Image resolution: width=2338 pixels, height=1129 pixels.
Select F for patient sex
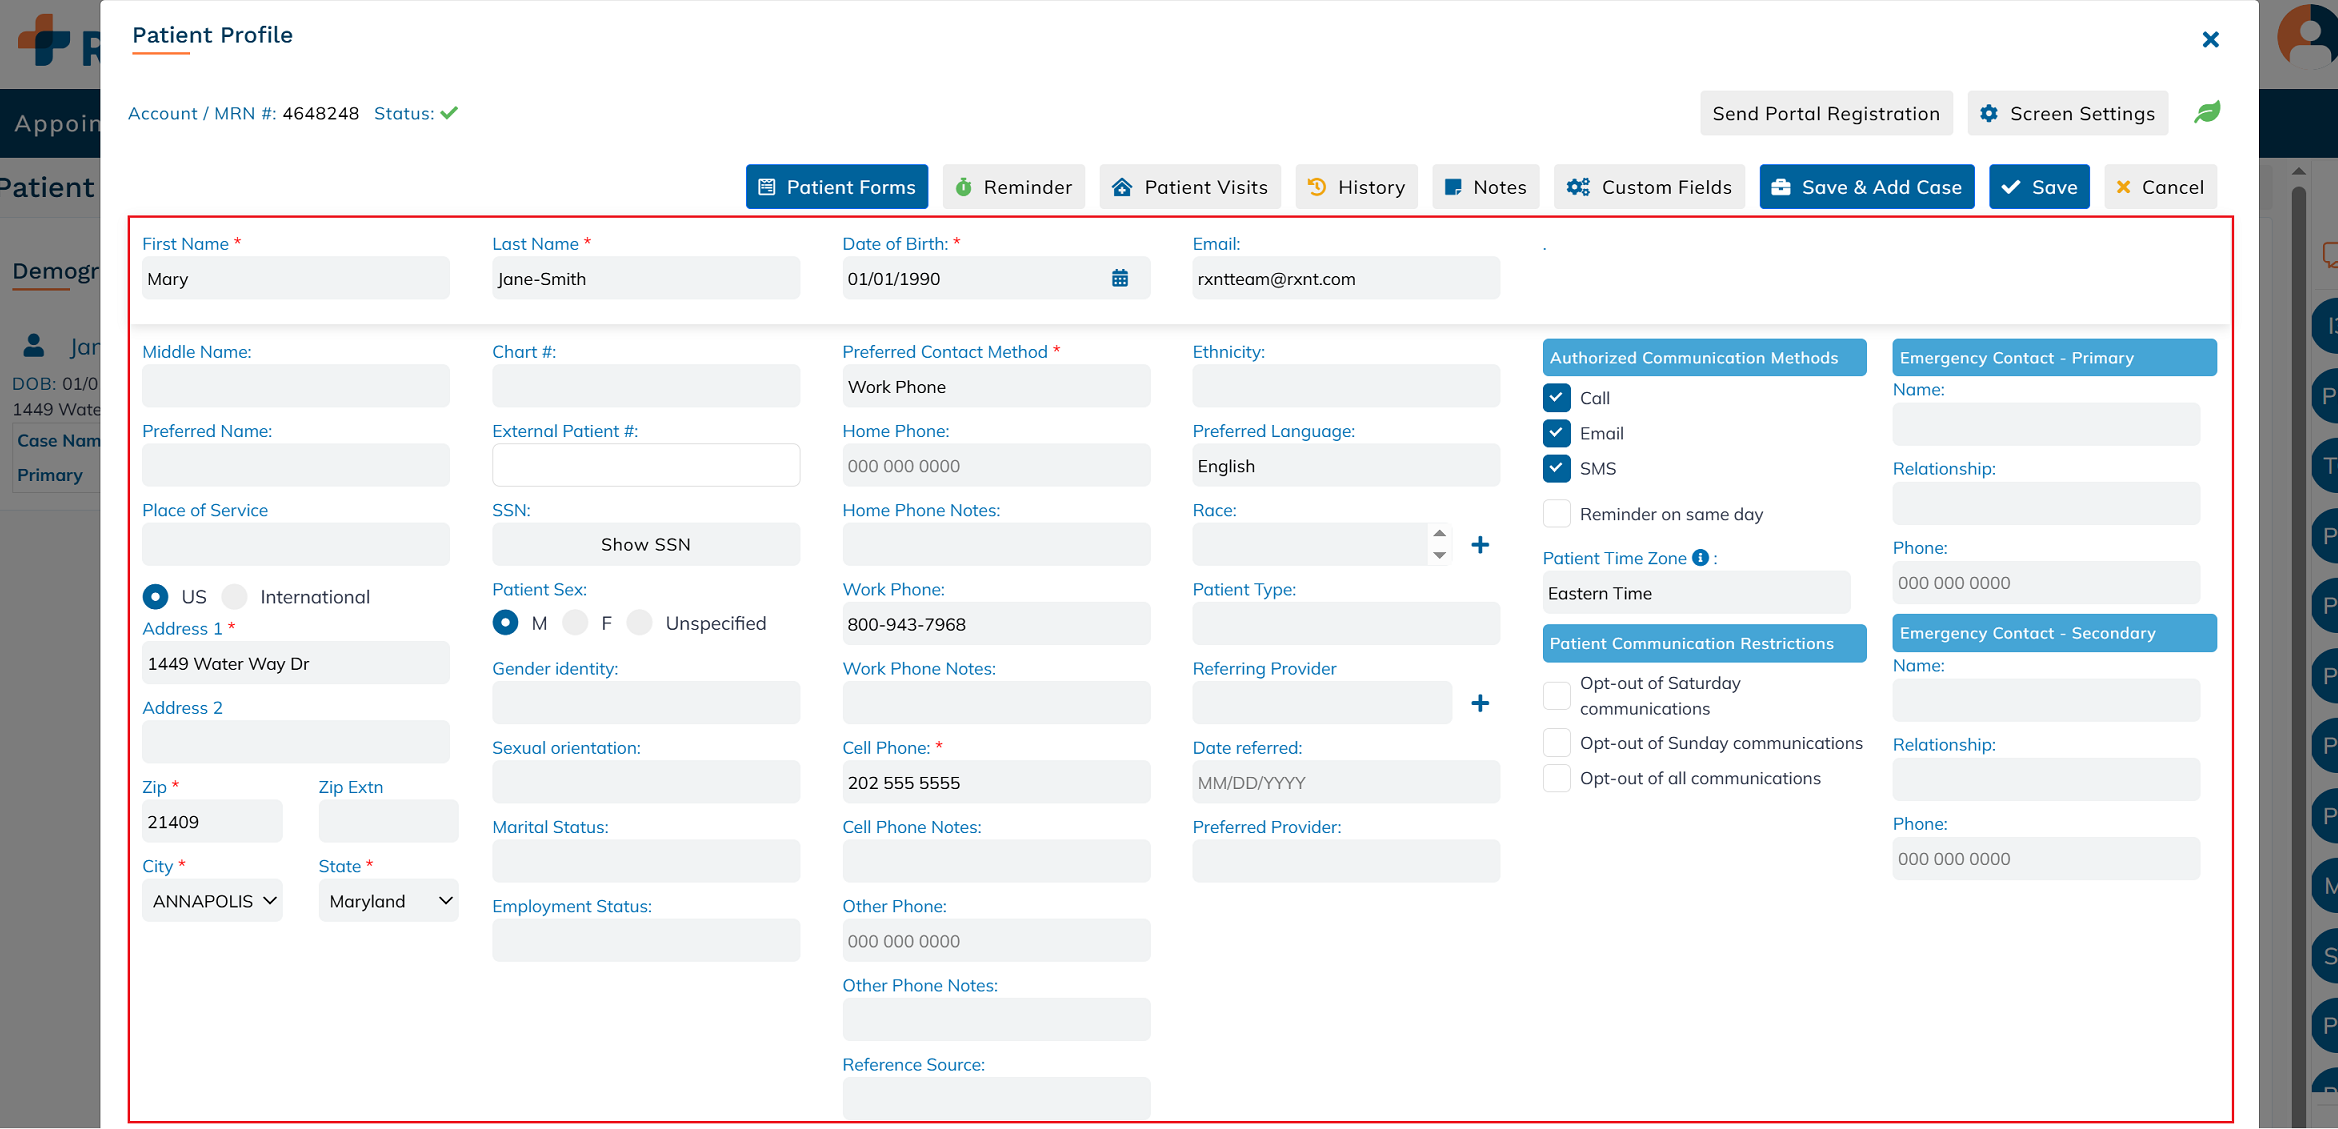coord(575,623)
